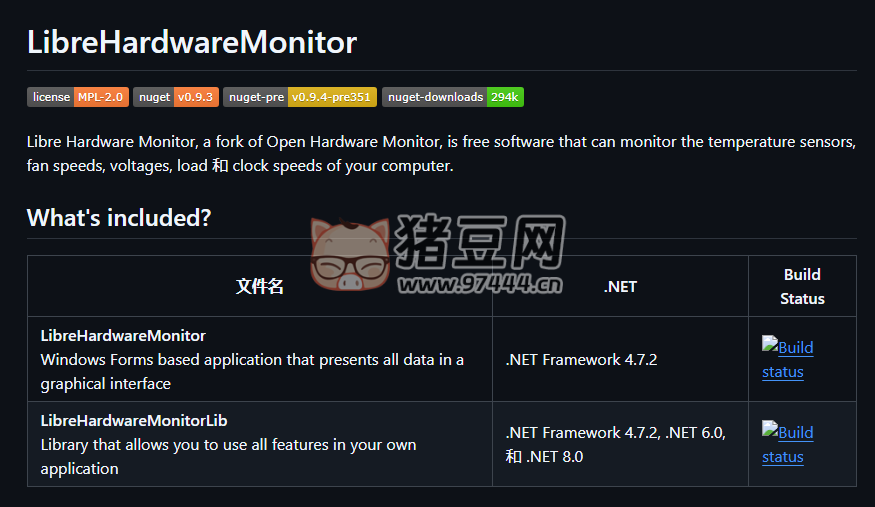The image size is (875, 507).
Task: Click the nuget-pre v0.9.4-pre351 badge
Action: coord(300,97)
